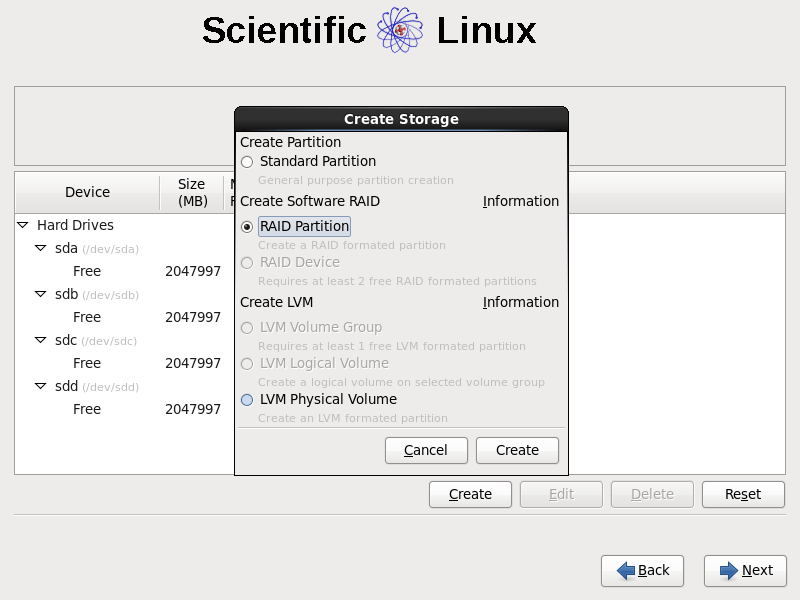This screenshot has width=800, height=600.
Task: Collapse the Hard Drives tree node
Action: point(22,225)
